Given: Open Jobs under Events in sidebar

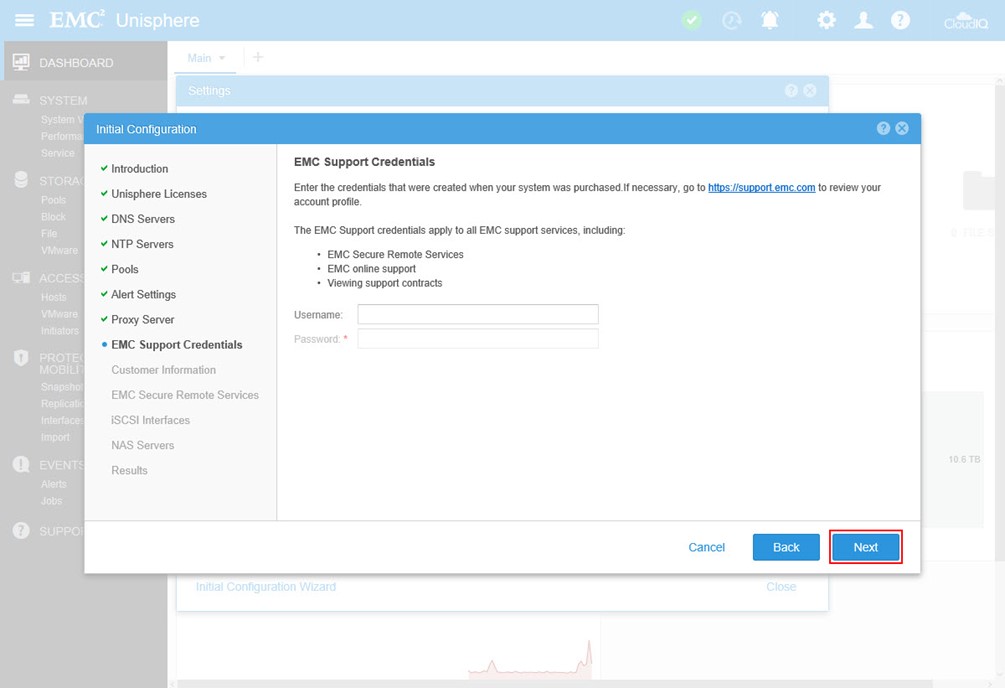Looking at the screenshot, I should [51, 501].
